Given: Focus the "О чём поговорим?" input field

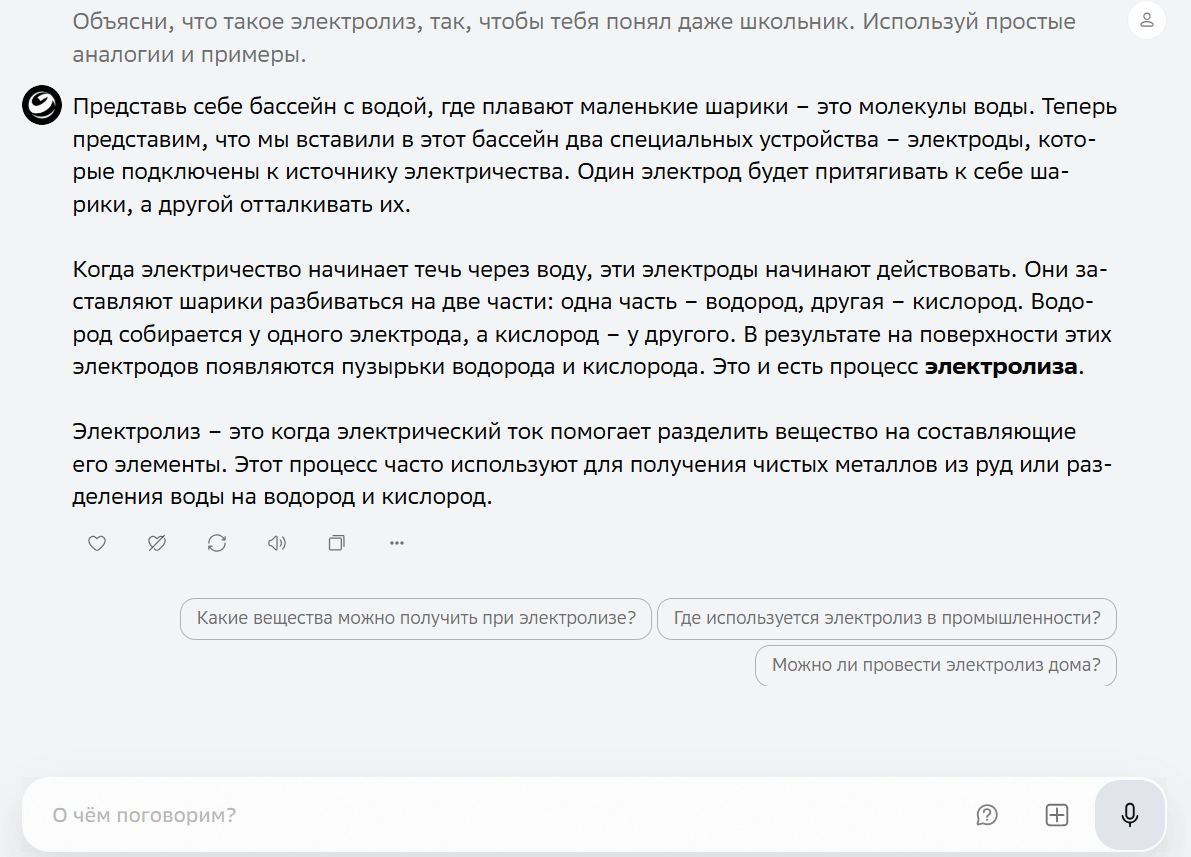Looking at the screenshot, I should tap(400, 815).
